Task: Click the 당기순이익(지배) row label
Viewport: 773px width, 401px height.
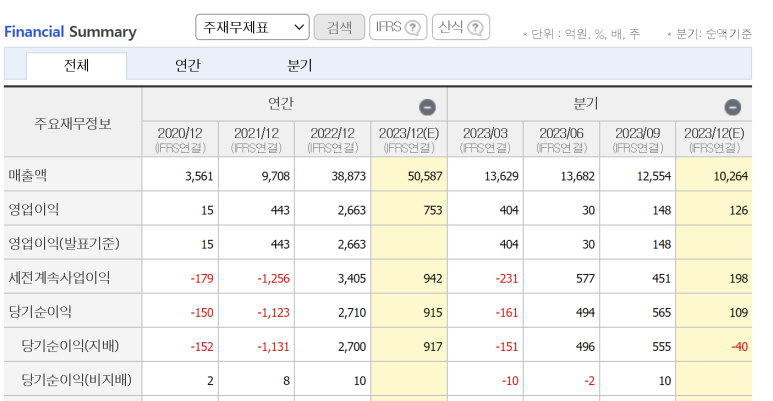Action: [x=70, y=345]
